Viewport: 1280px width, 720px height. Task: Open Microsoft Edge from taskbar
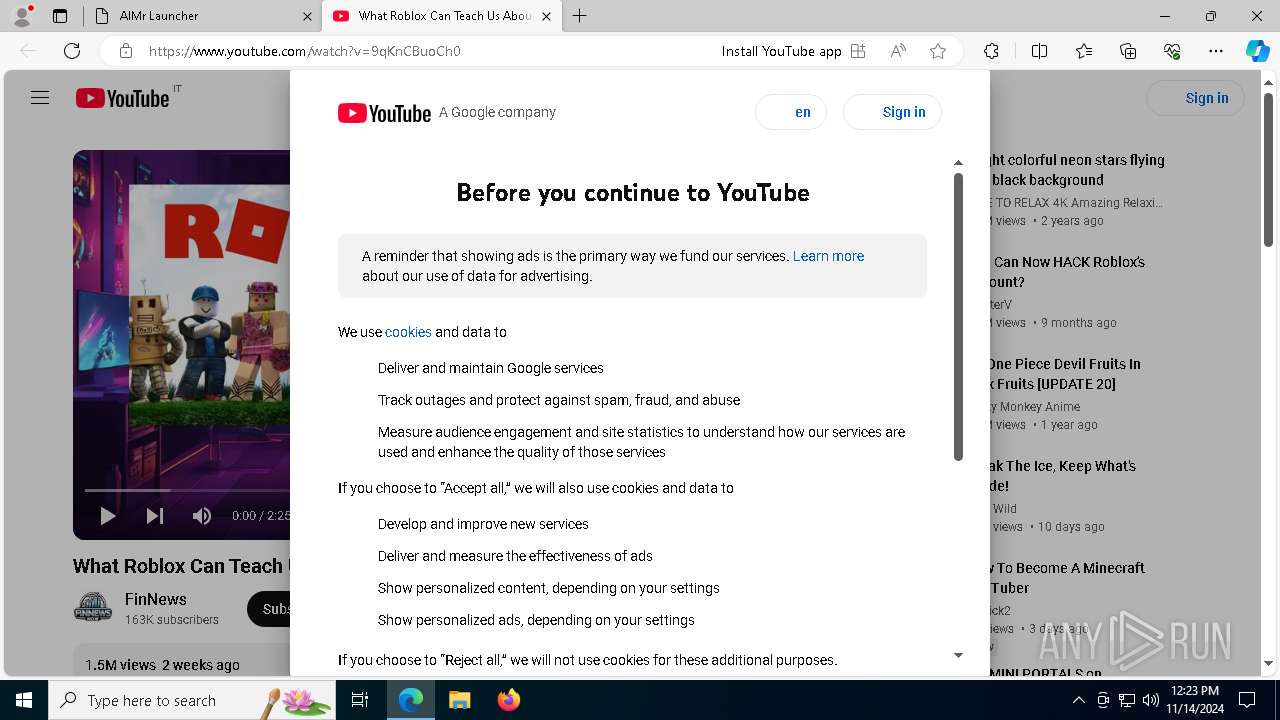click(411, 700)
